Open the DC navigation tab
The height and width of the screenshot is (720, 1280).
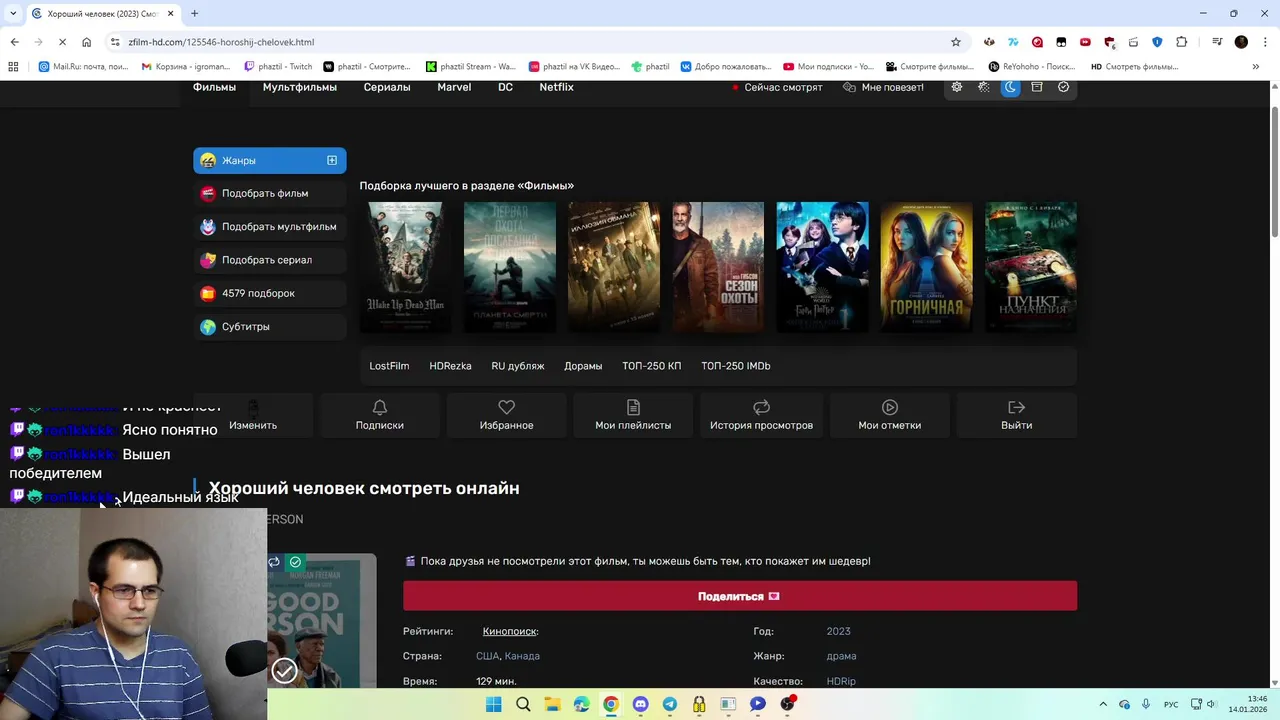(505, 87)
